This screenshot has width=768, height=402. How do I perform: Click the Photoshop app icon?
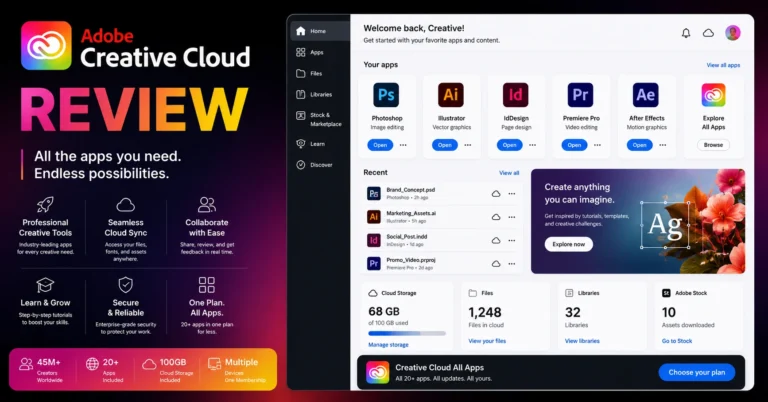click(386, 95)
